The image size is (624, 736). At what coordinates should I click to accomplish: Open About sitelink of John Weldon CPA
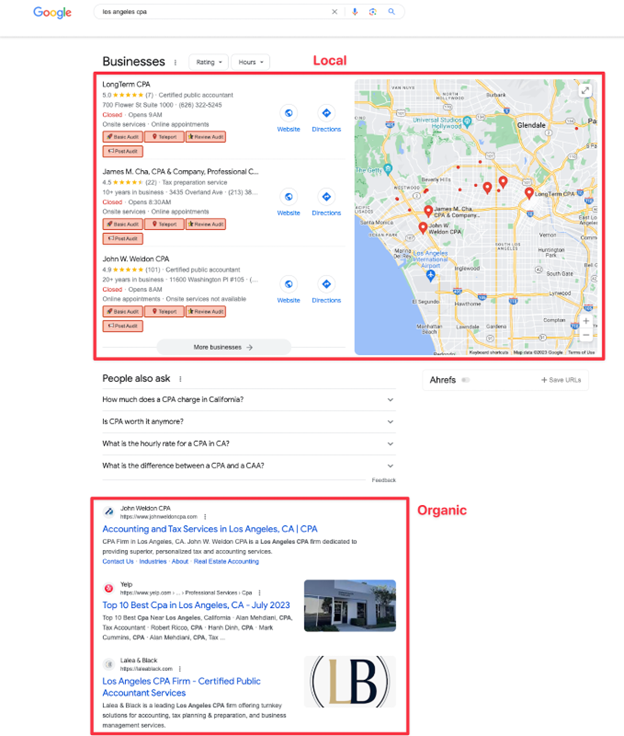[180, 561]
